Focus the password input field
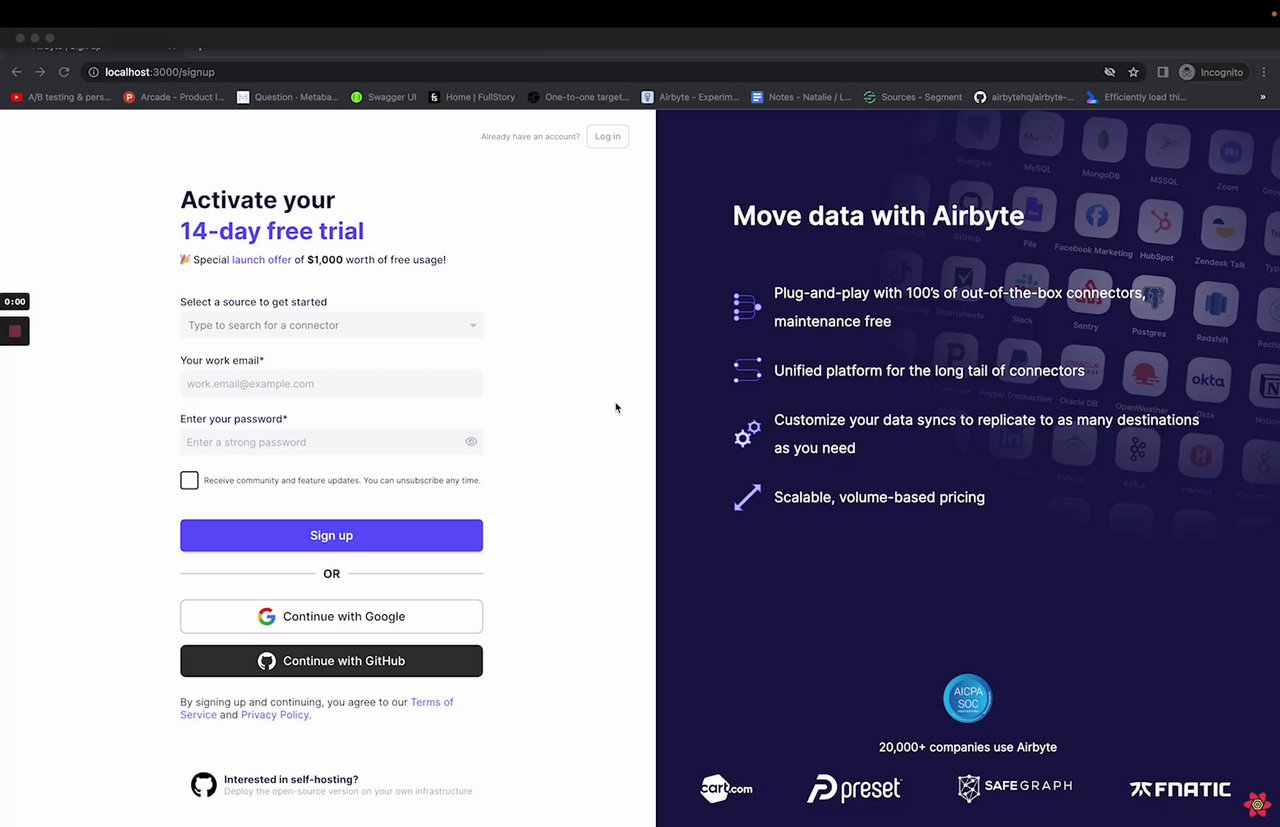The width and height of the screenshot is (1280, 827). pyautogui.click(x=331, y=442)
